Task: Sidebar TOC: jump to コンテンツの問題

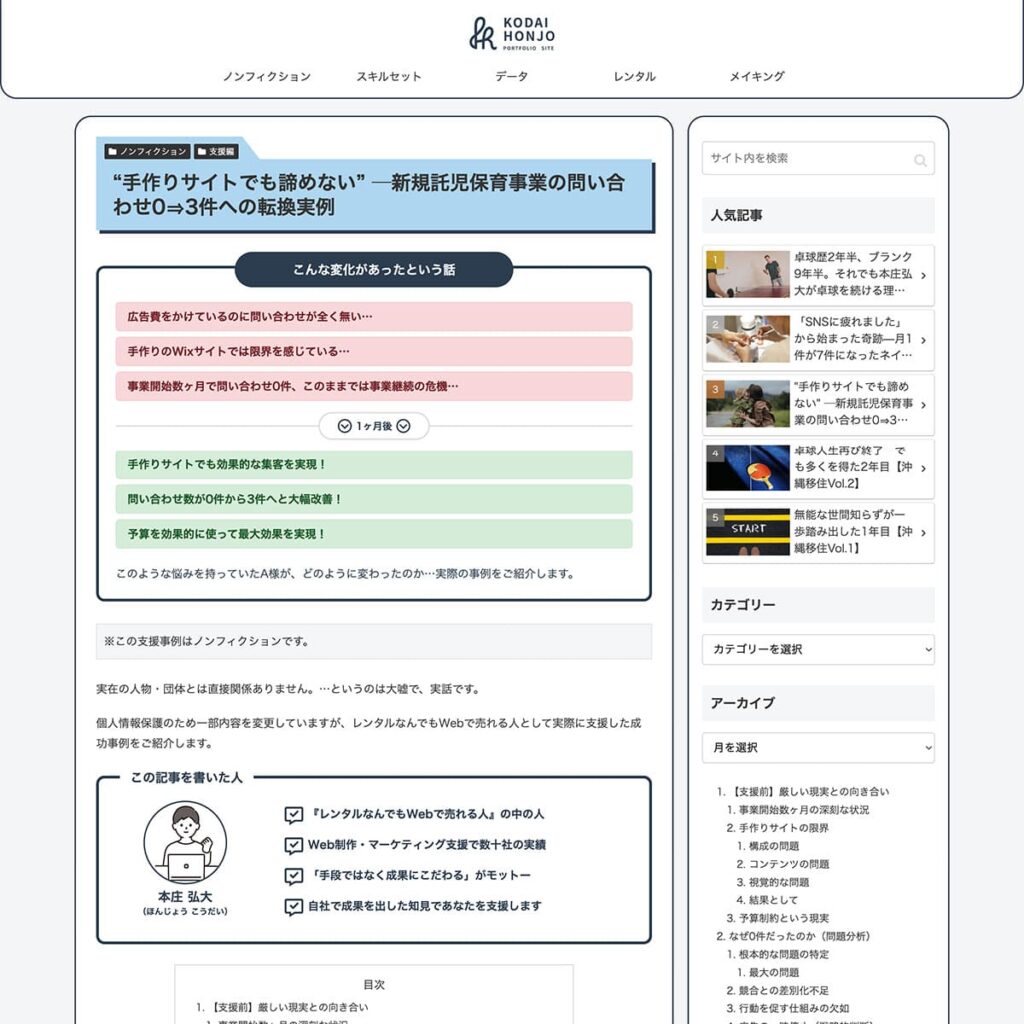Action: pos(789,864)
